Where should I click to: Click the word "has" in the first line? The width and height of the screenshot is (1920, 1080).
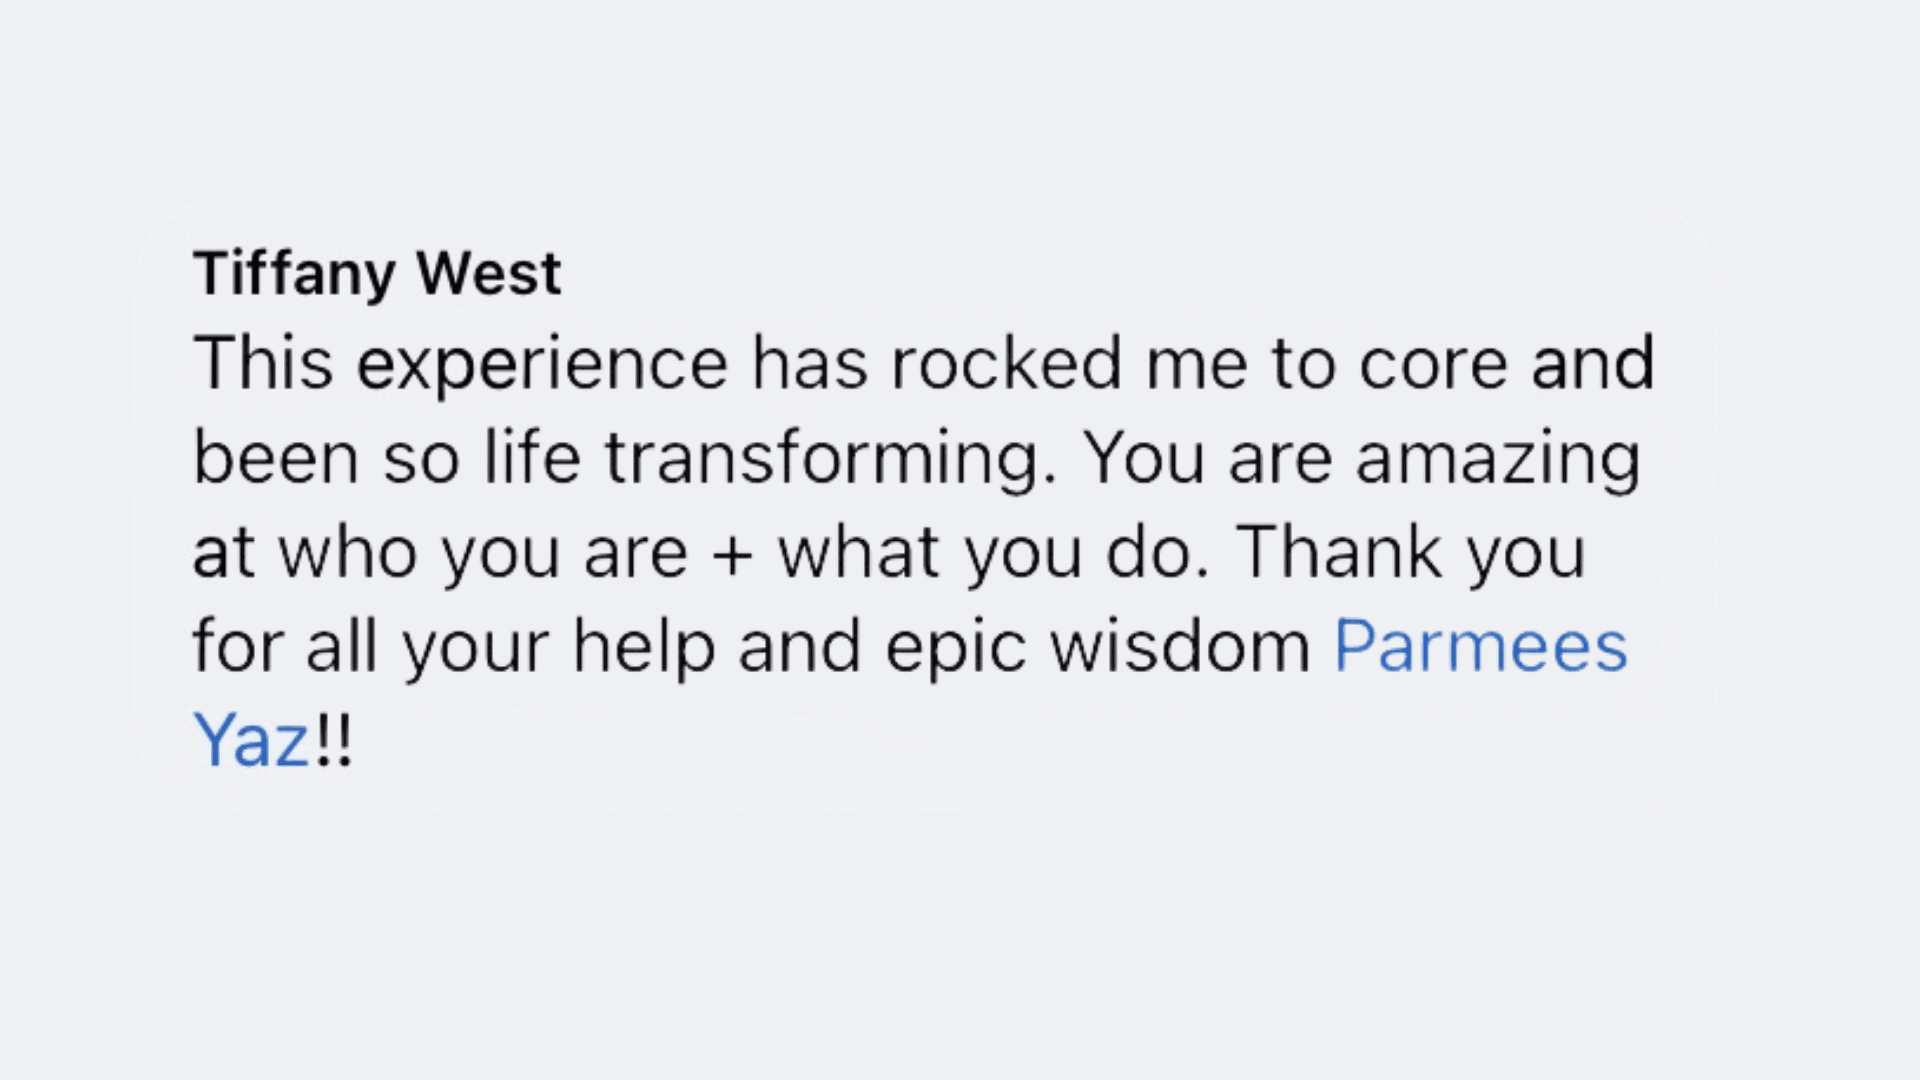tap(809, 363)
